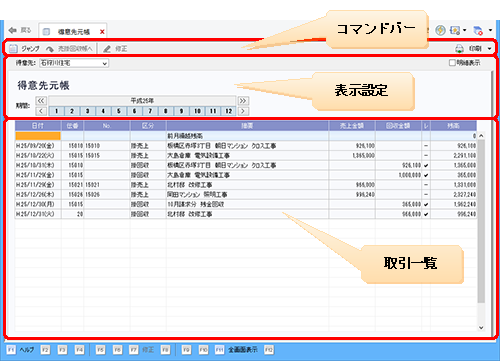500x361 pixels.
Task: Click the 全画面表示 label in function bar
Action: click(243, 350)
